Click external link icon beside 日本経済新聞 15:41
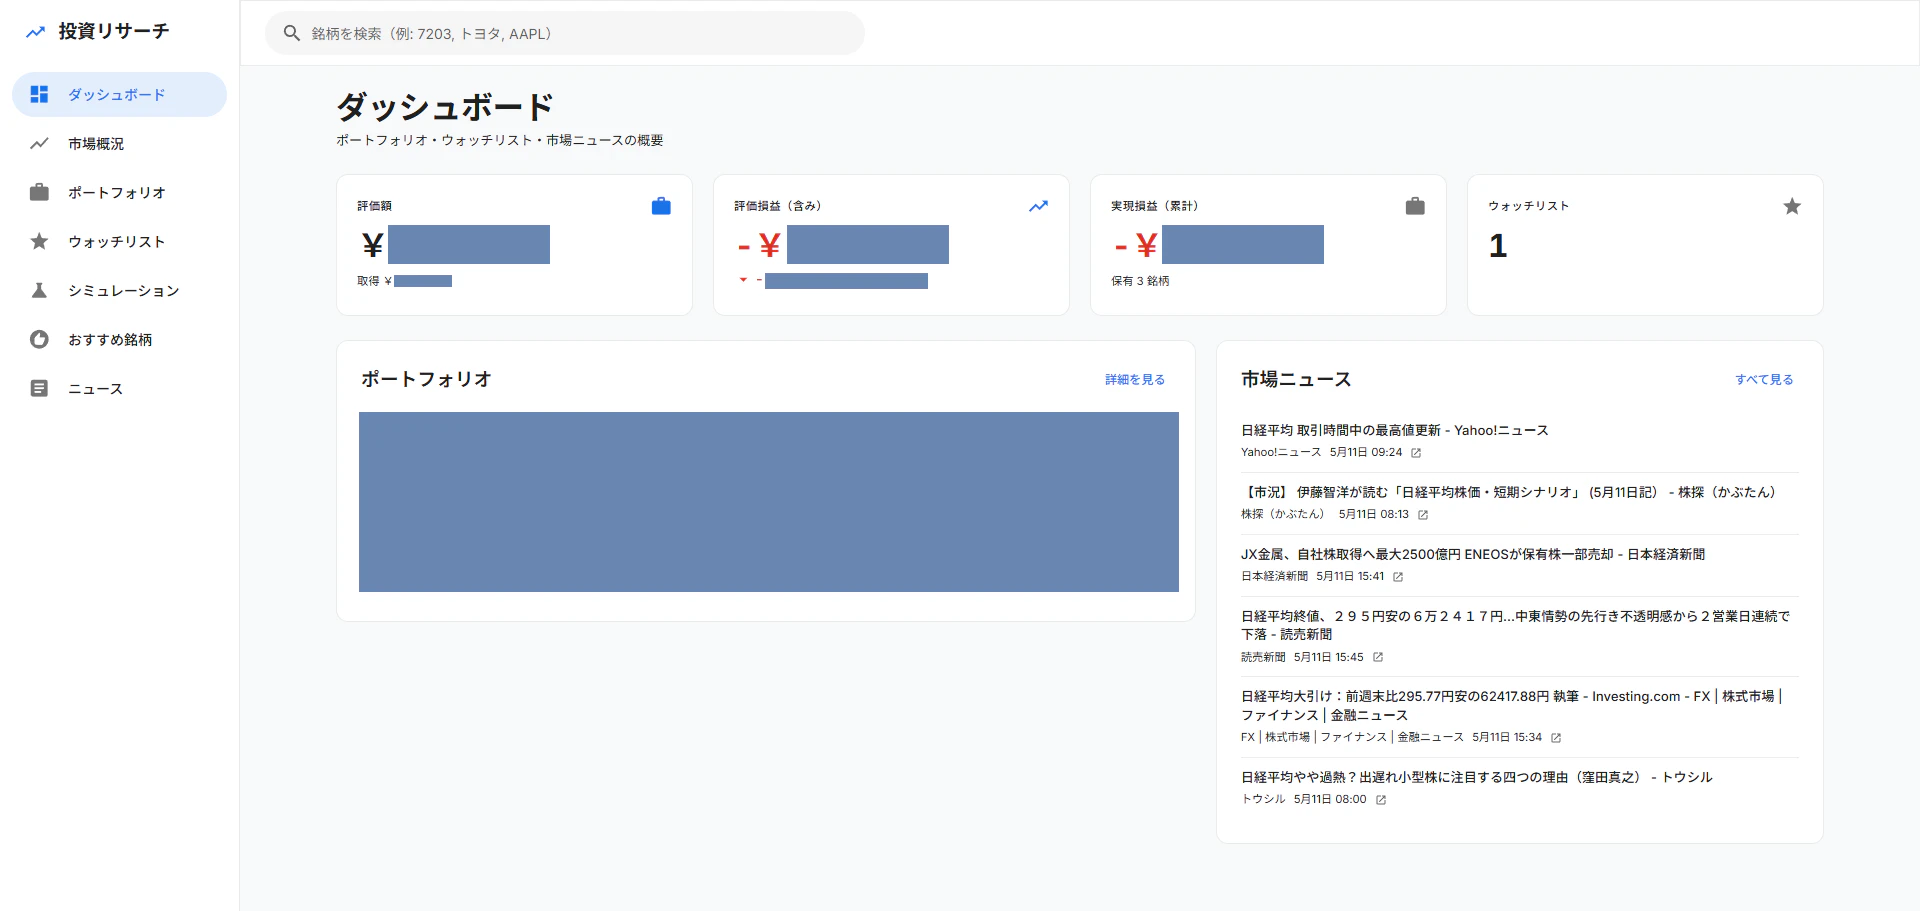The height and width of the screenshot is (911, 1920). coord(1398,577)
